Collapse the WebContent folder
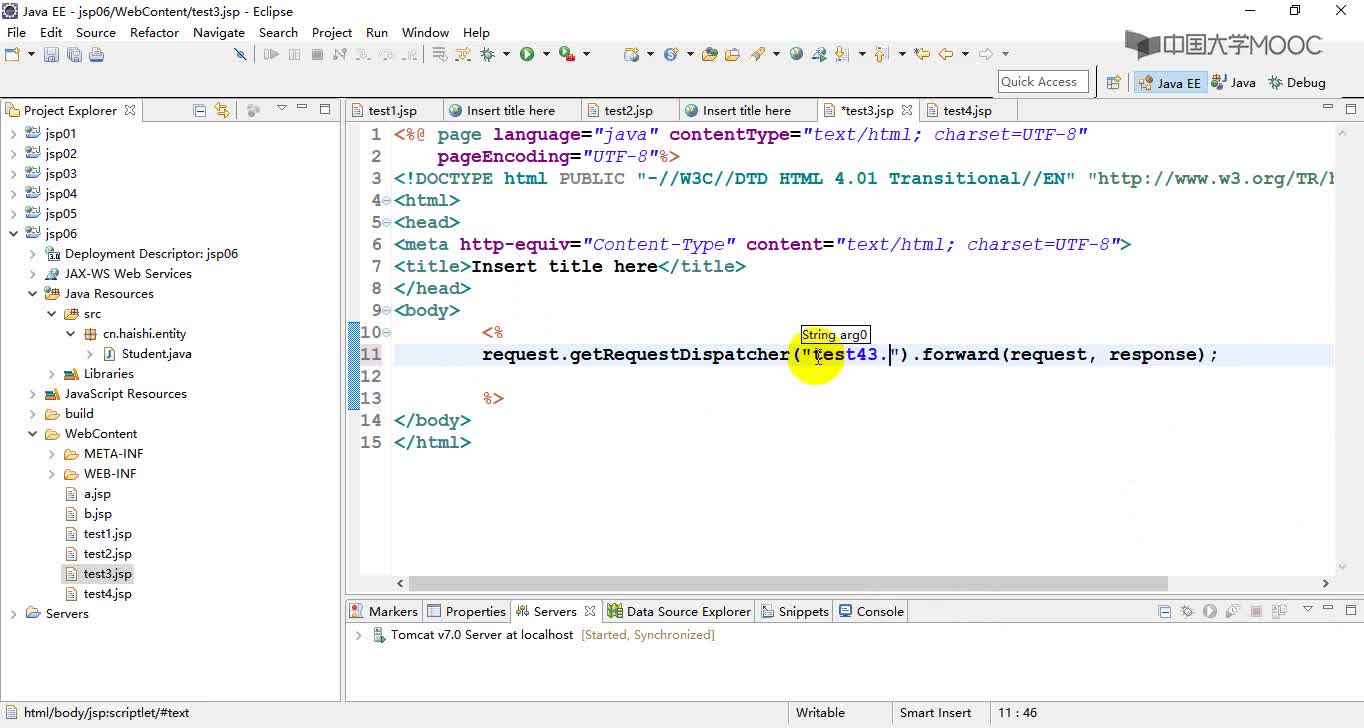 click(32, 434)
